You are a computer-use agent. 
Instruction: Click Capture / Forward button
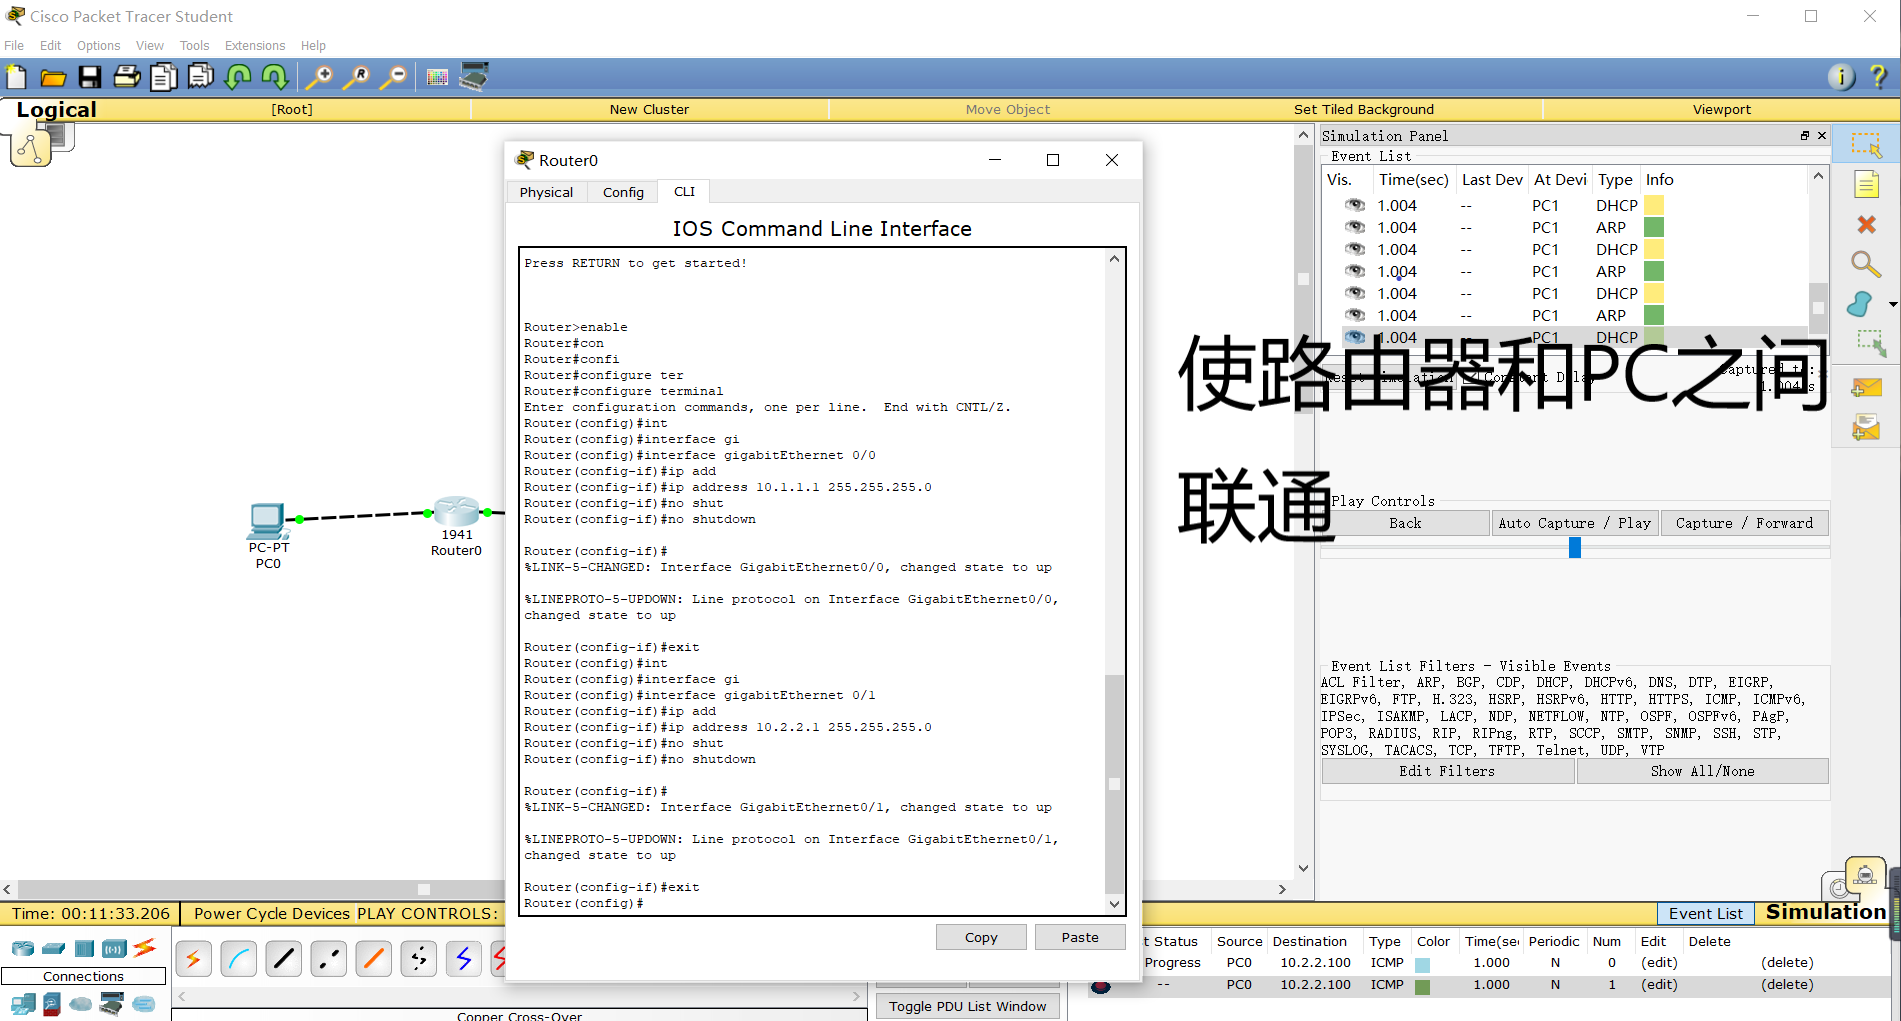click(1744, 523)
